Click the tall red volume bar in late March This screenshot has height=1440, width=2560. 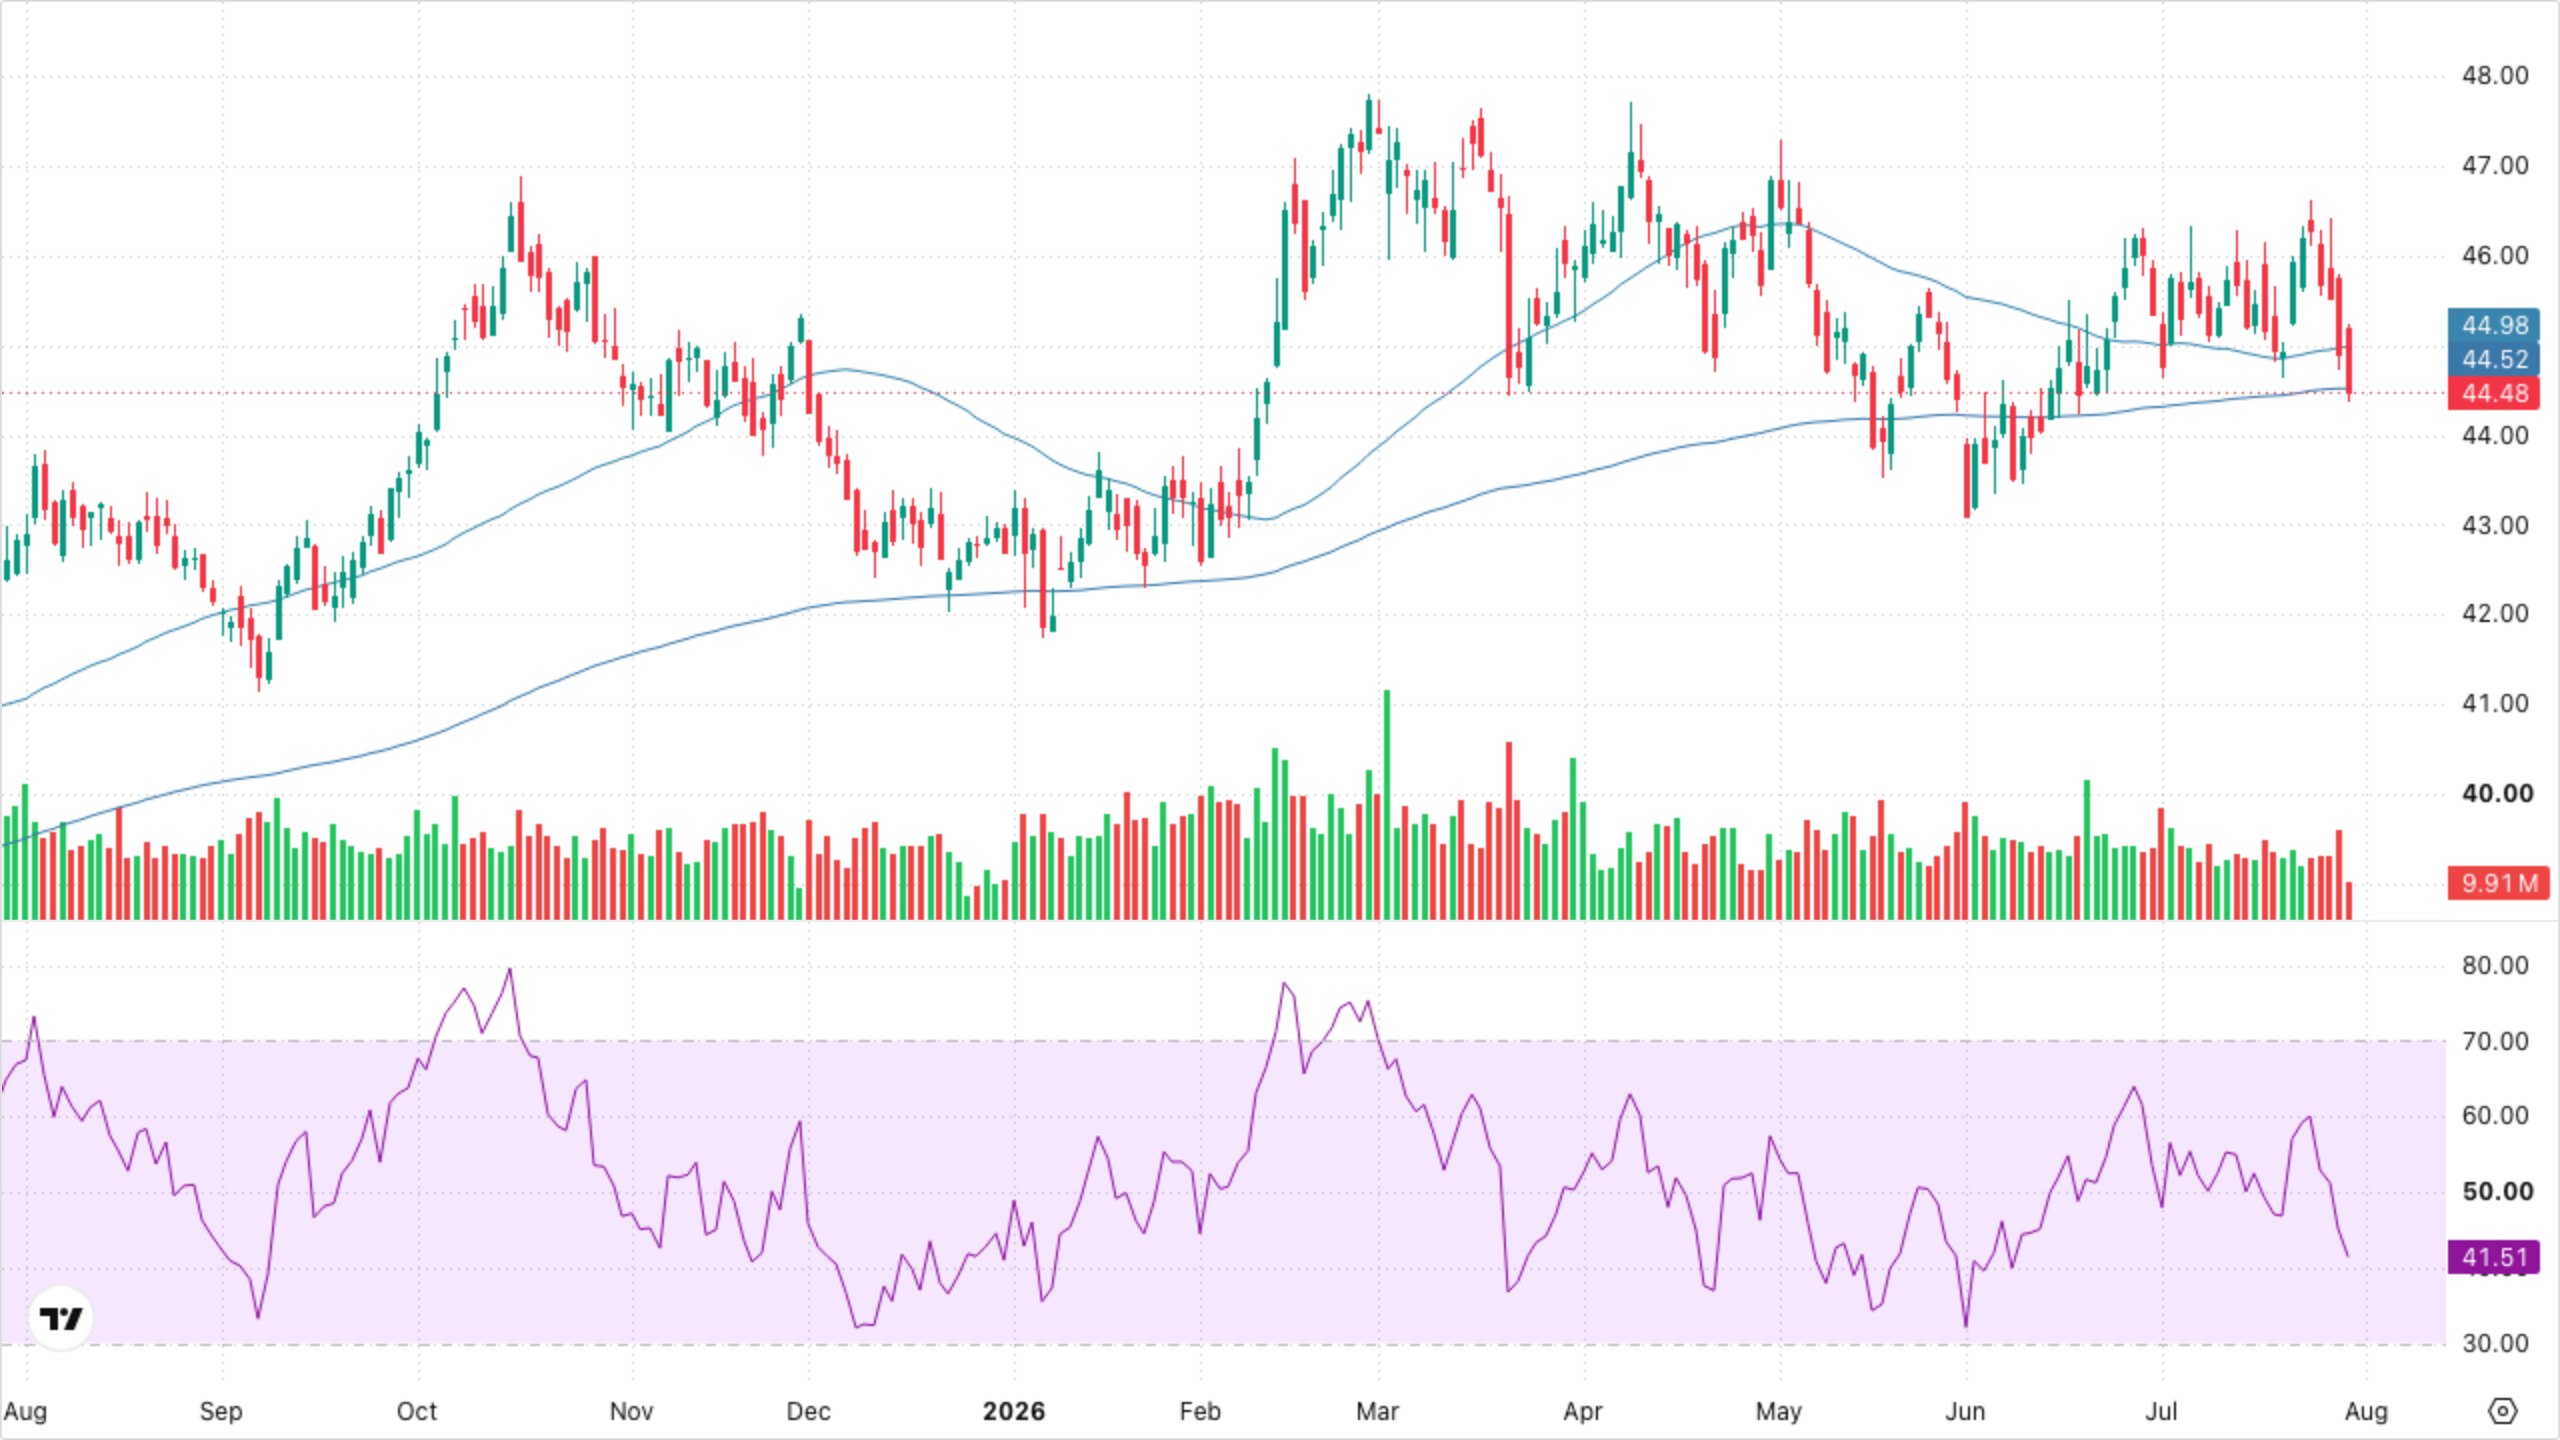[x=1509, y=831]
